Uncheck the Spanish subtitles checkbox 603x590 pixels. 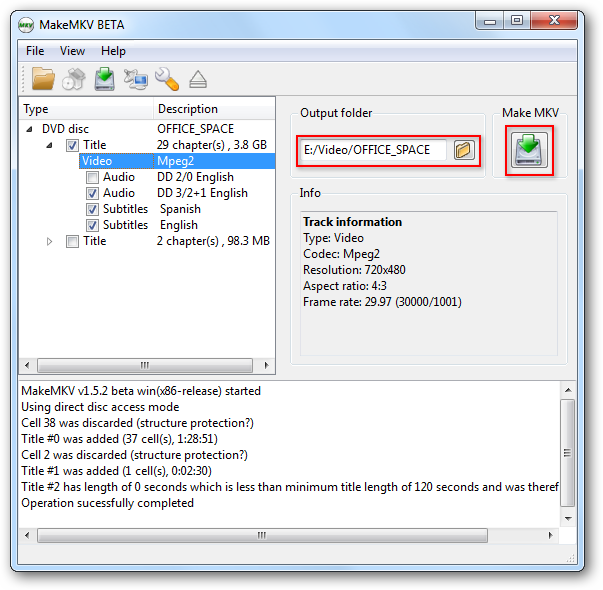coord(92,209)
